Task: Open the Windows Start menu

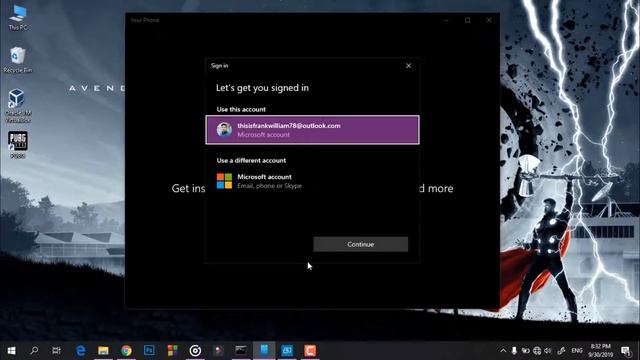Action: pos(11,351)
